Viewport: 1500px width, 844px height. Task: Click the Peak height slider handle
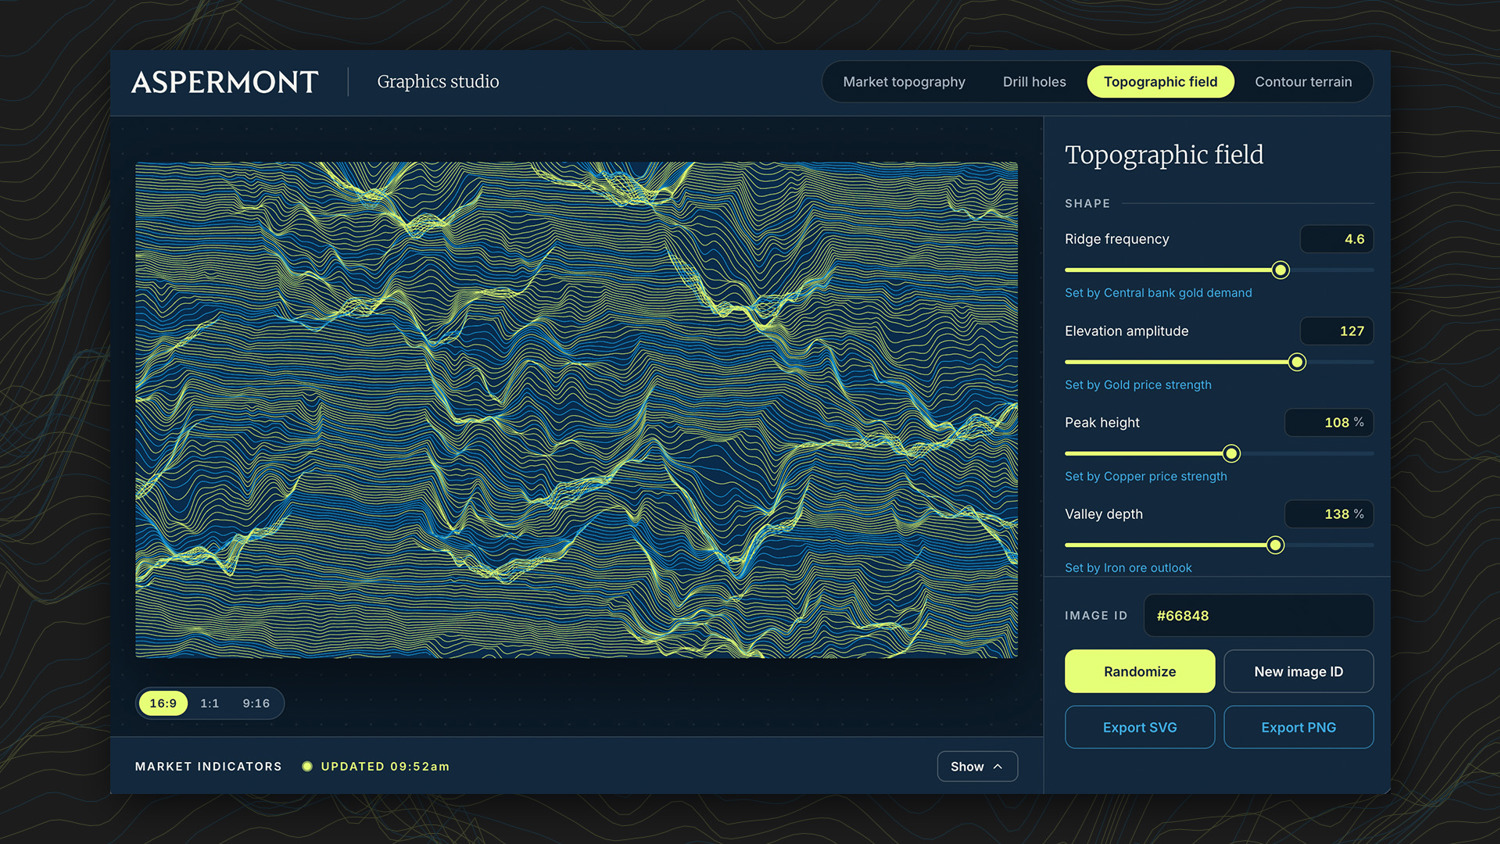tap(1231, 454)
